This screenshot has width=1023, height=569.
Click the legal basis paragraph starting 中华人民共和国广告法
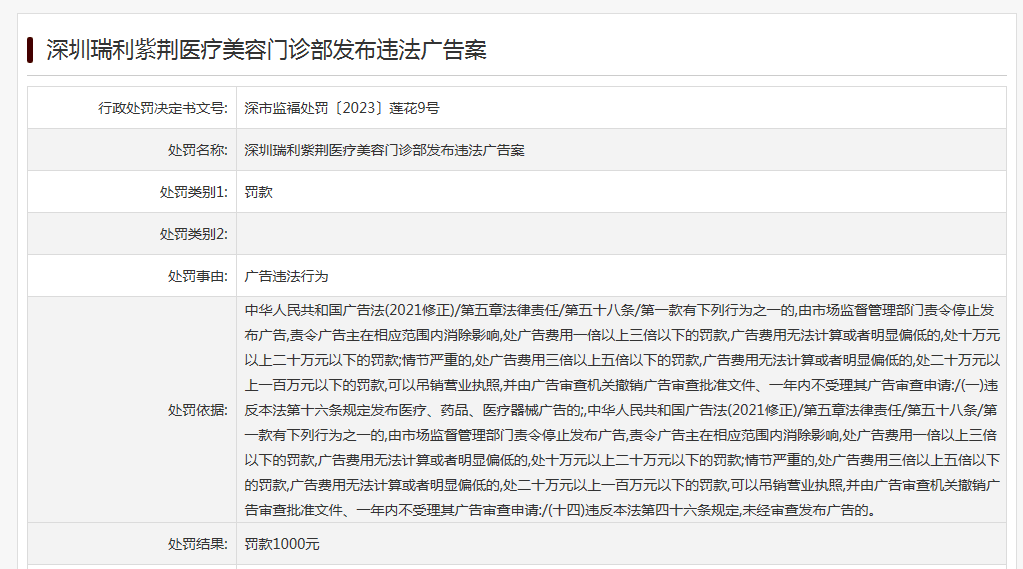coord(622,410)
